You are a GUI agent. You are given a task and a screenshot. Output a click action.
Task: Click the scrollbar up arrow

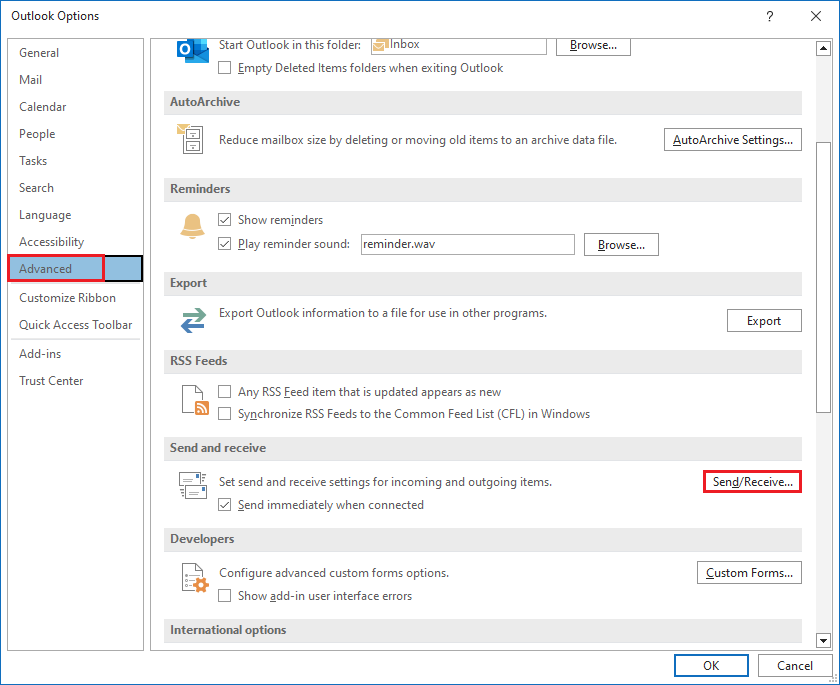823,49
